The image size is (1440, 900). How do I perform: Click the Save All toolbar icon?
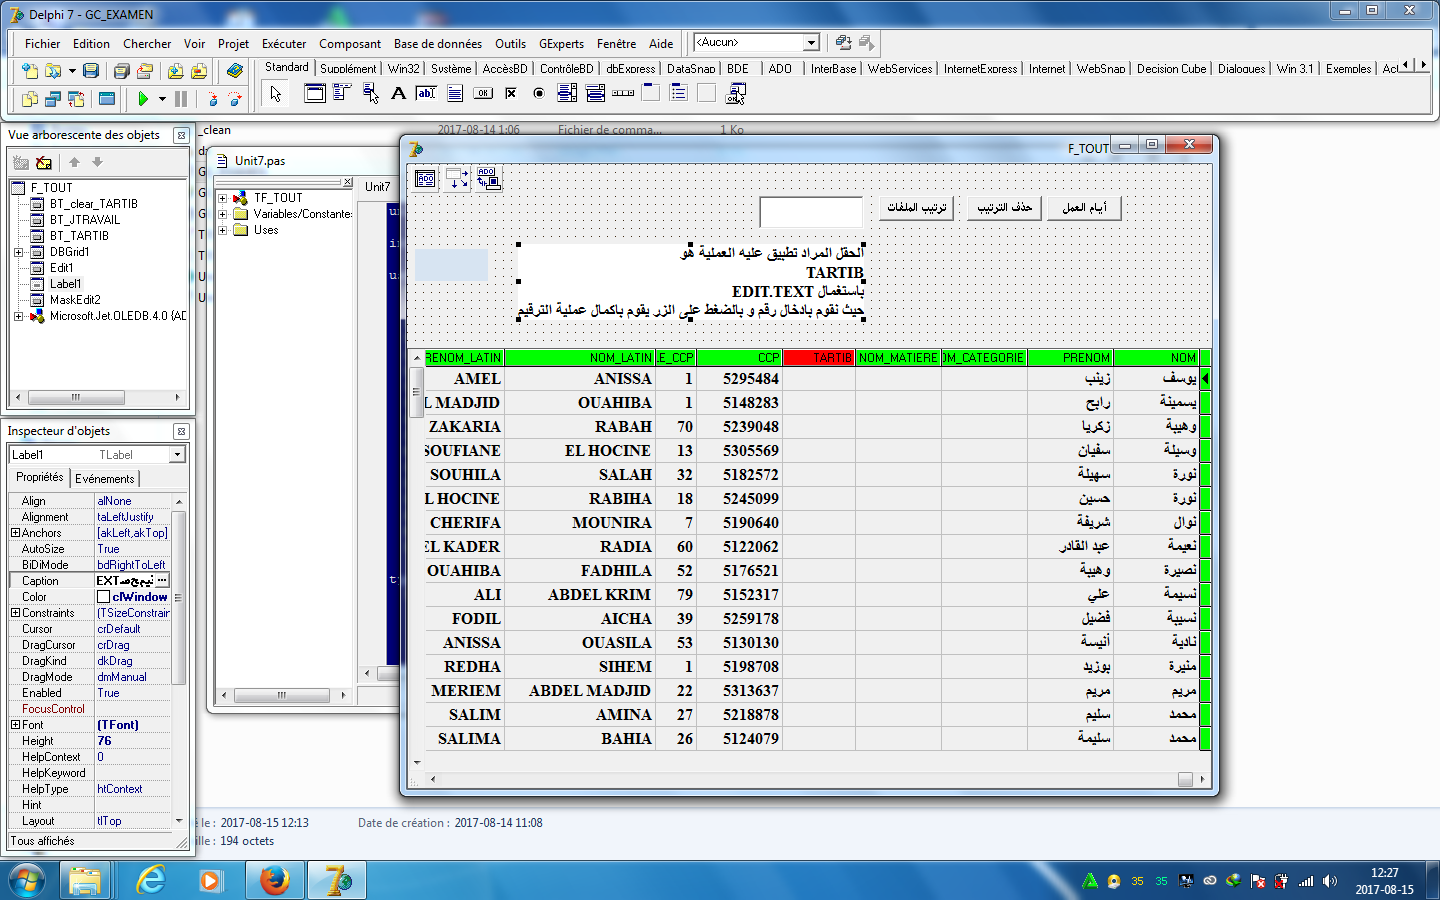pos(121,71)
